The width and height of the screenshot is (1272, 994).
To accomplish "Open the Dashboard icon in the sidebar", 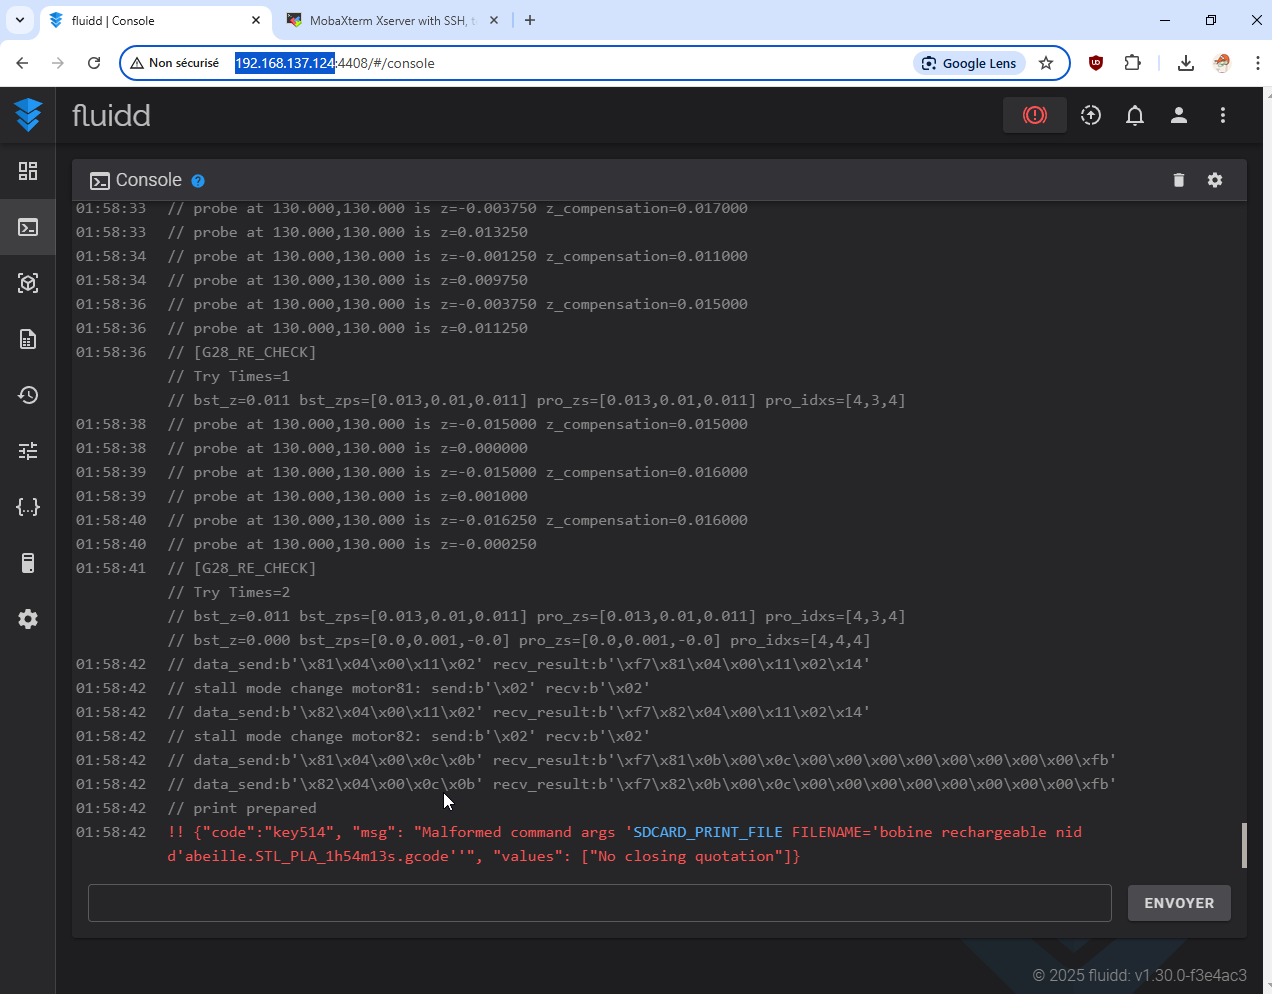I will click(28, 171).
